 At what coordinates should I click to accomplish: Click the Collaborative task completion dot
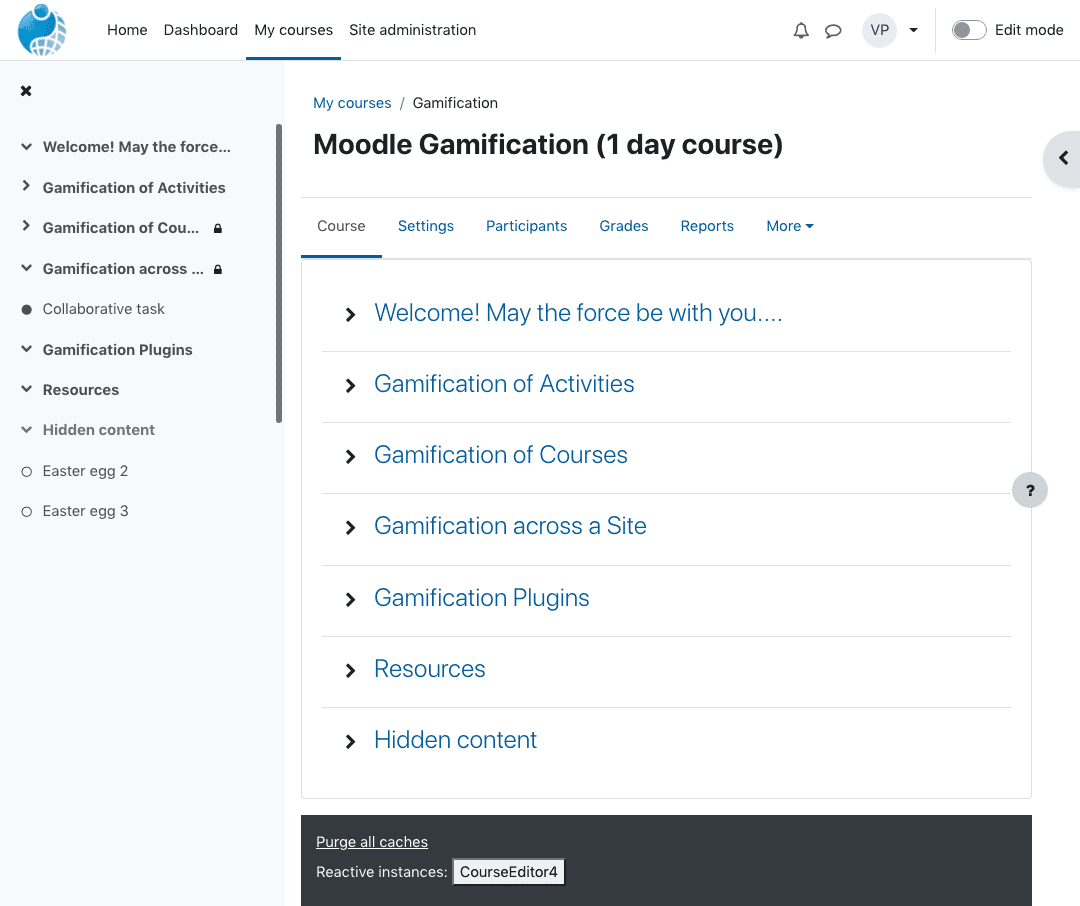click(26, 309)
